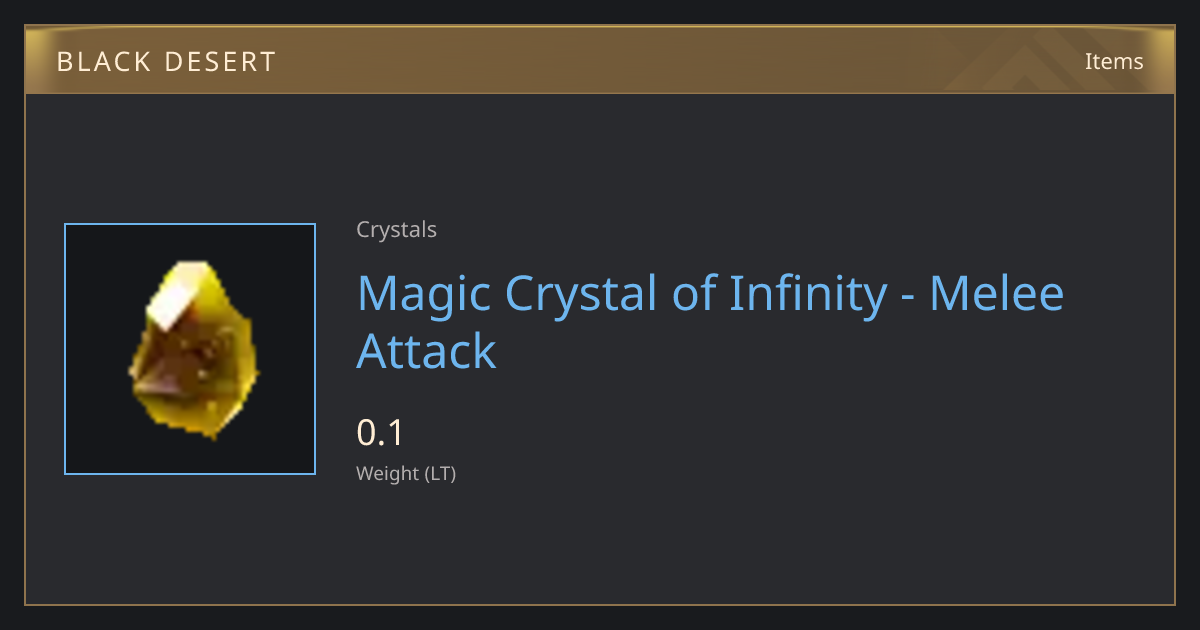Click the blue-bordered item thumbnail frame
Viewport: 1200px width, 630px height.
(190, 349)
